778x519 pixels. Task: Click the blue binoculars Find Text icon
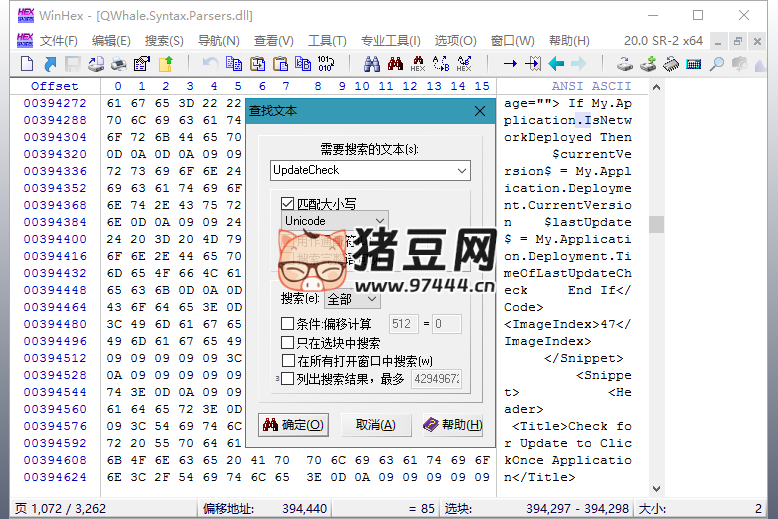(x=372, y=64)
